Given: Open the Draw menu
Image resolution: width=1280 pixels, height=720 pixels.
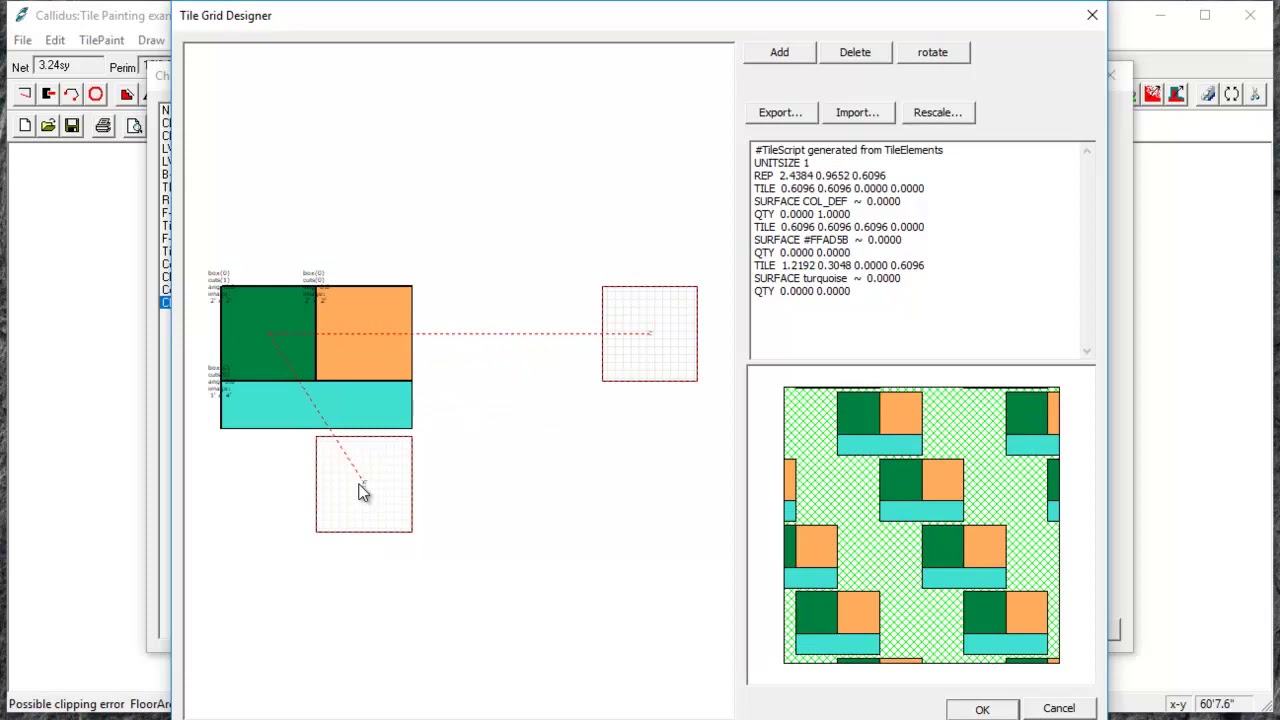Looking at the screenshot, I should tap(151, 41).
